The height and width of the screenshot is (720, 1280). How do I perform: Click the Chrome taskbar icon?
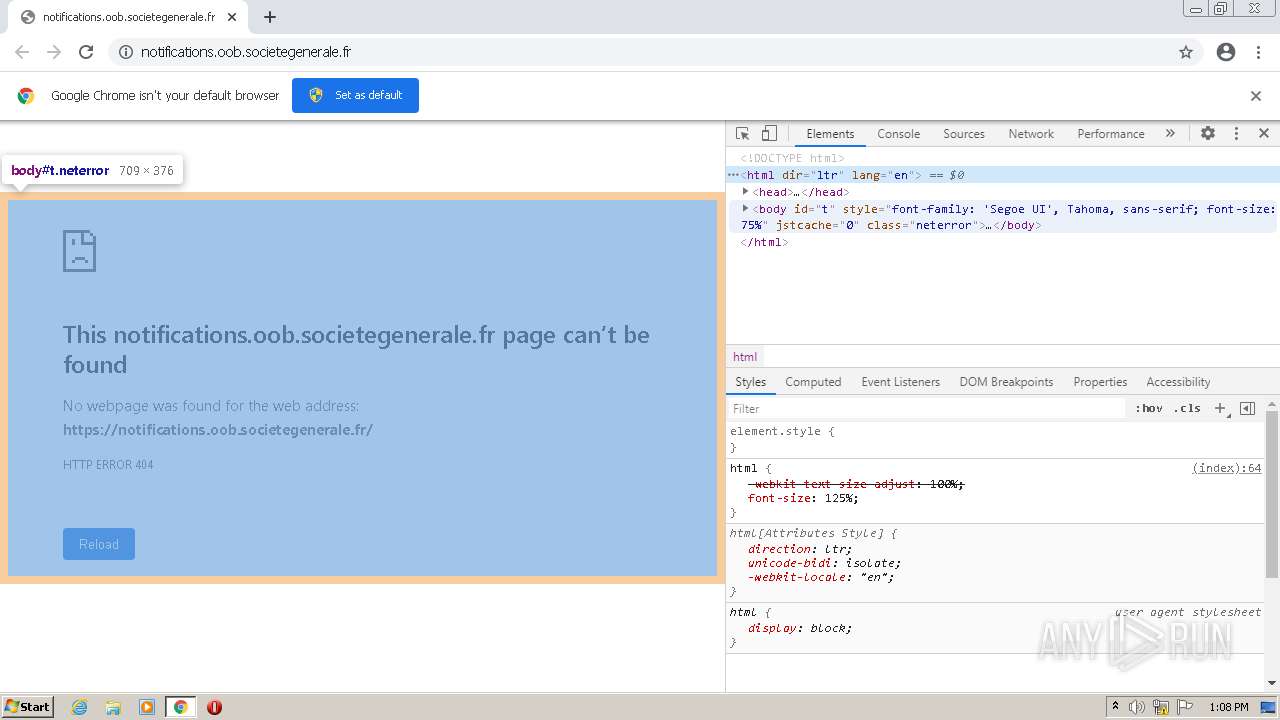point(181,707)
